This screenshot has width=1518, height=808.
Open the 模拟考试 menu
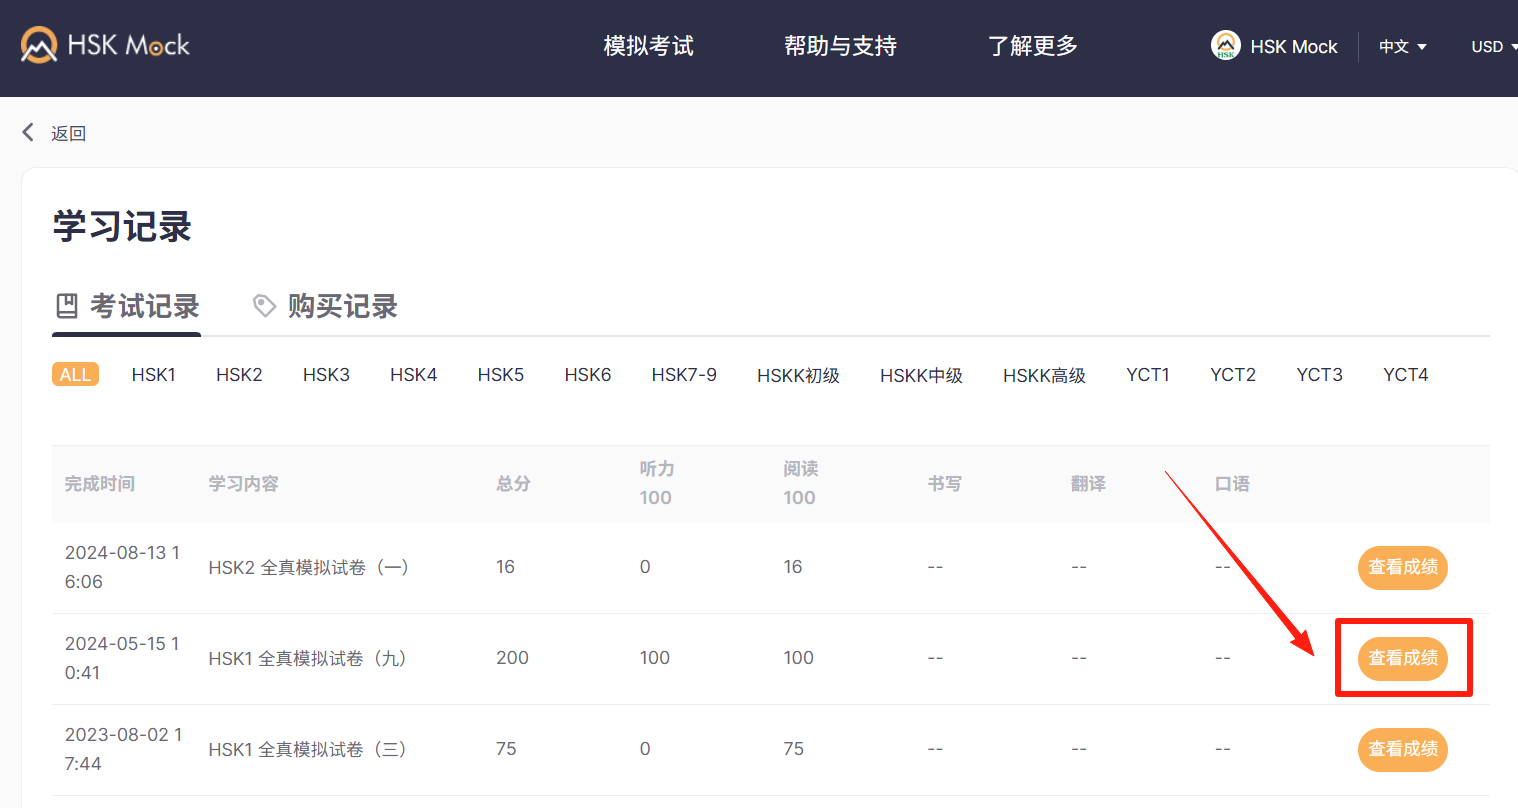point(648,46)
